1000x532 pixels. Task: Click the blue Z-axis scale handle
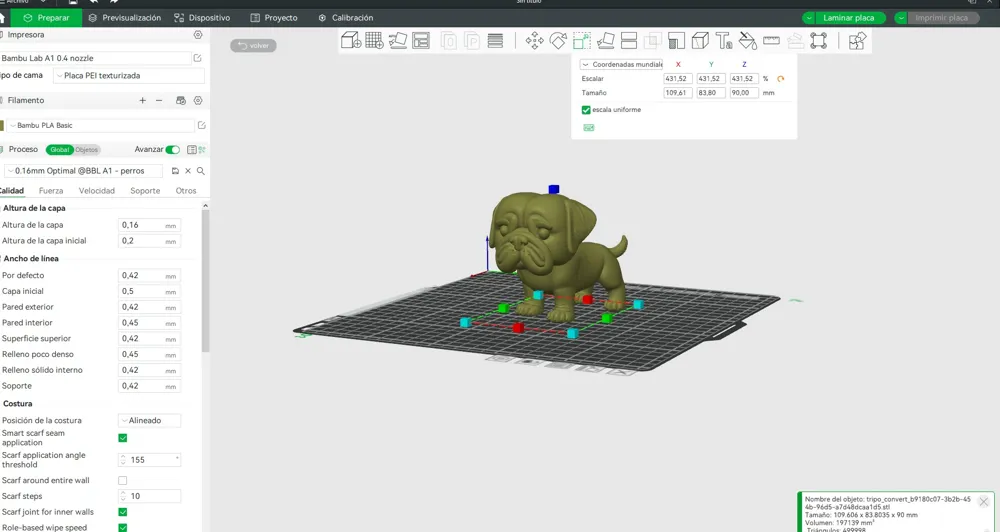pyautogui.click(x=554, y=189)
